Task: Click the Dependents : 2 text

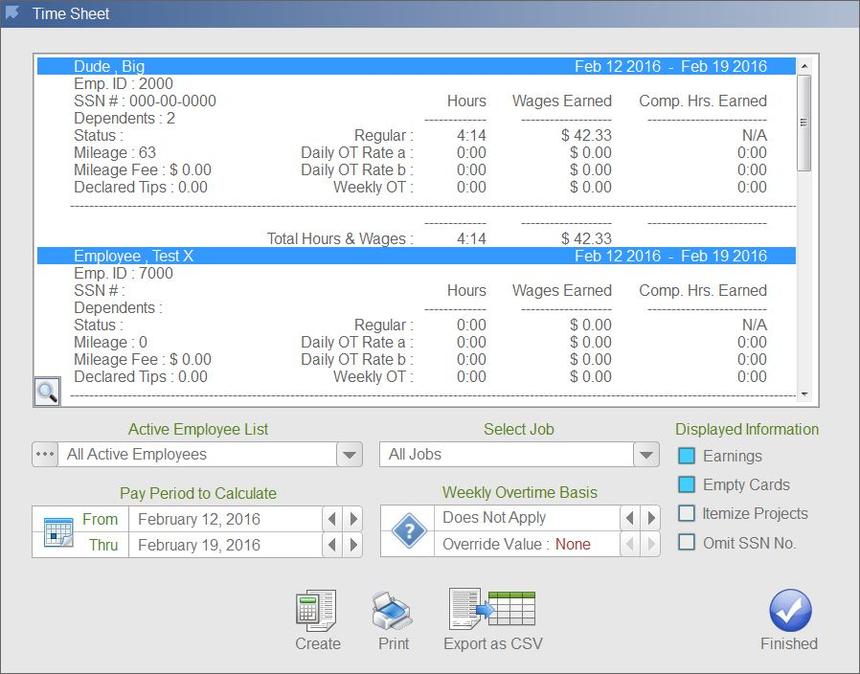Action: [x=125, y=118]
